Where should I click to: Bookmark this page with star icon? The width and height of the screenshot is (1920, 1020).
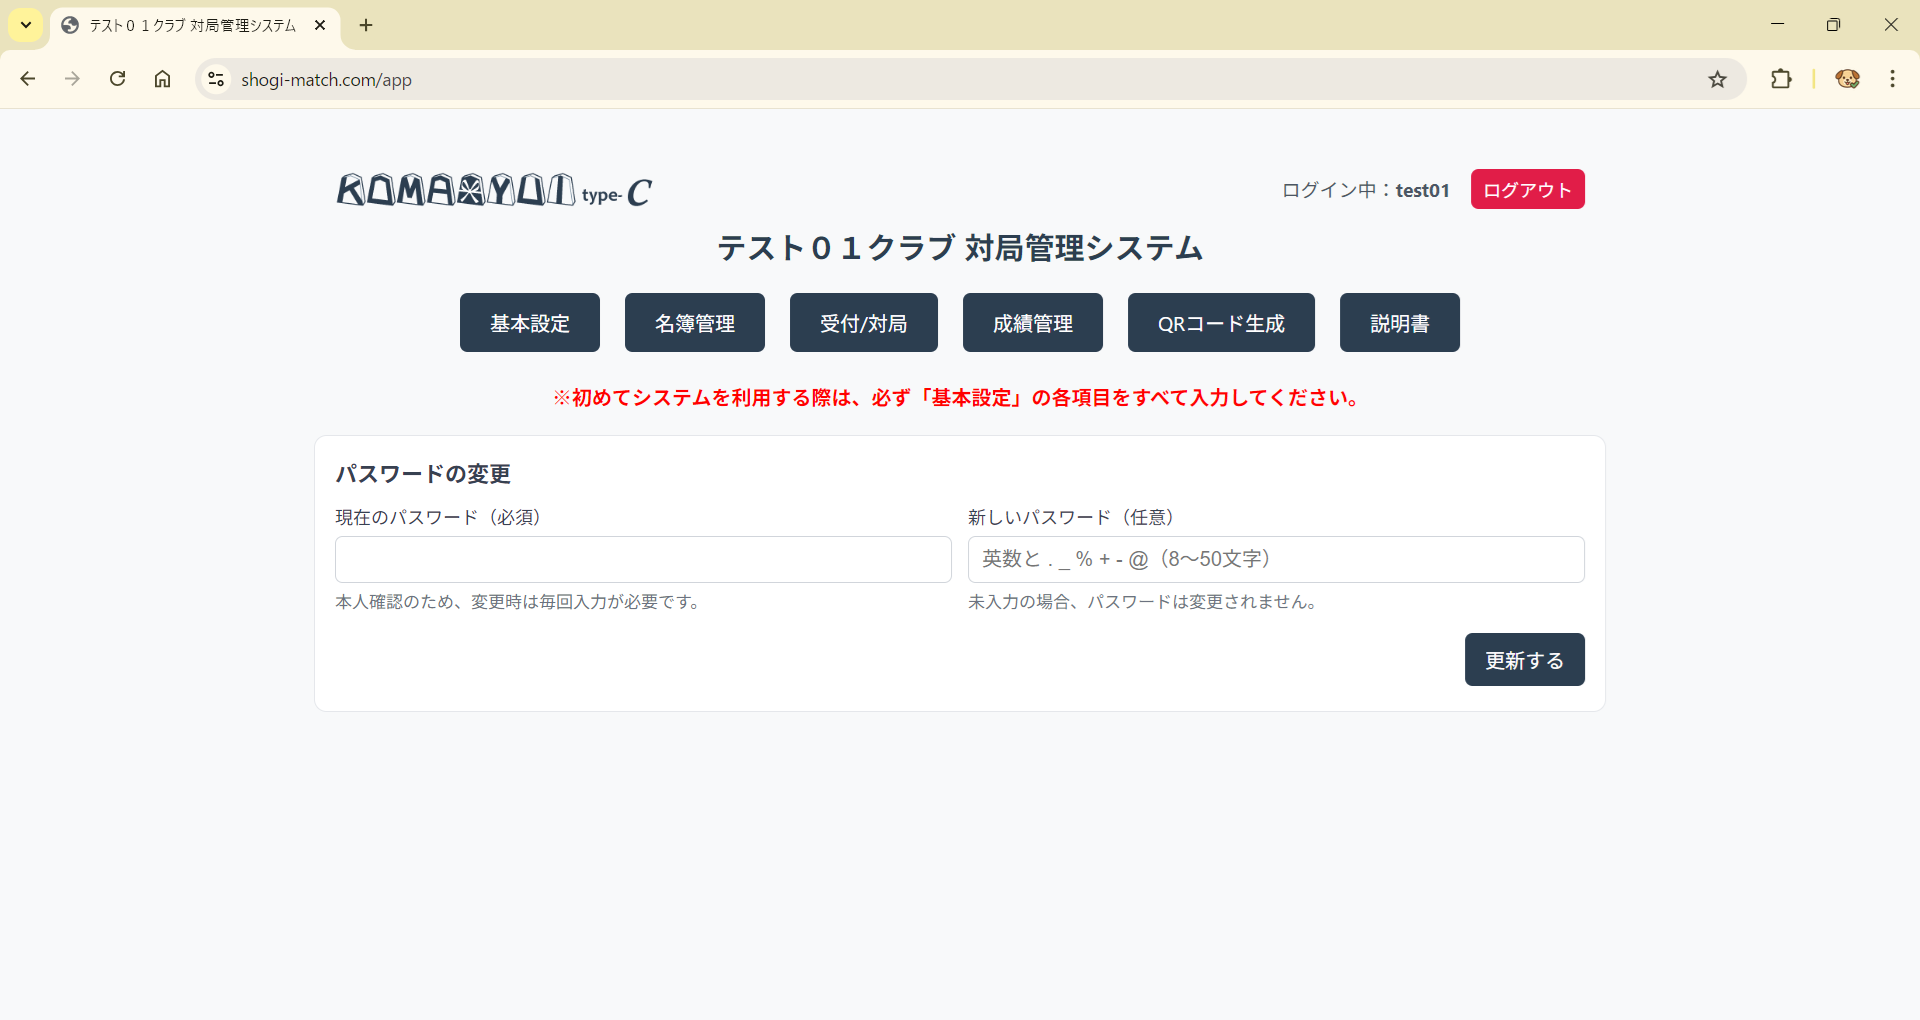tap(1717, 79)
